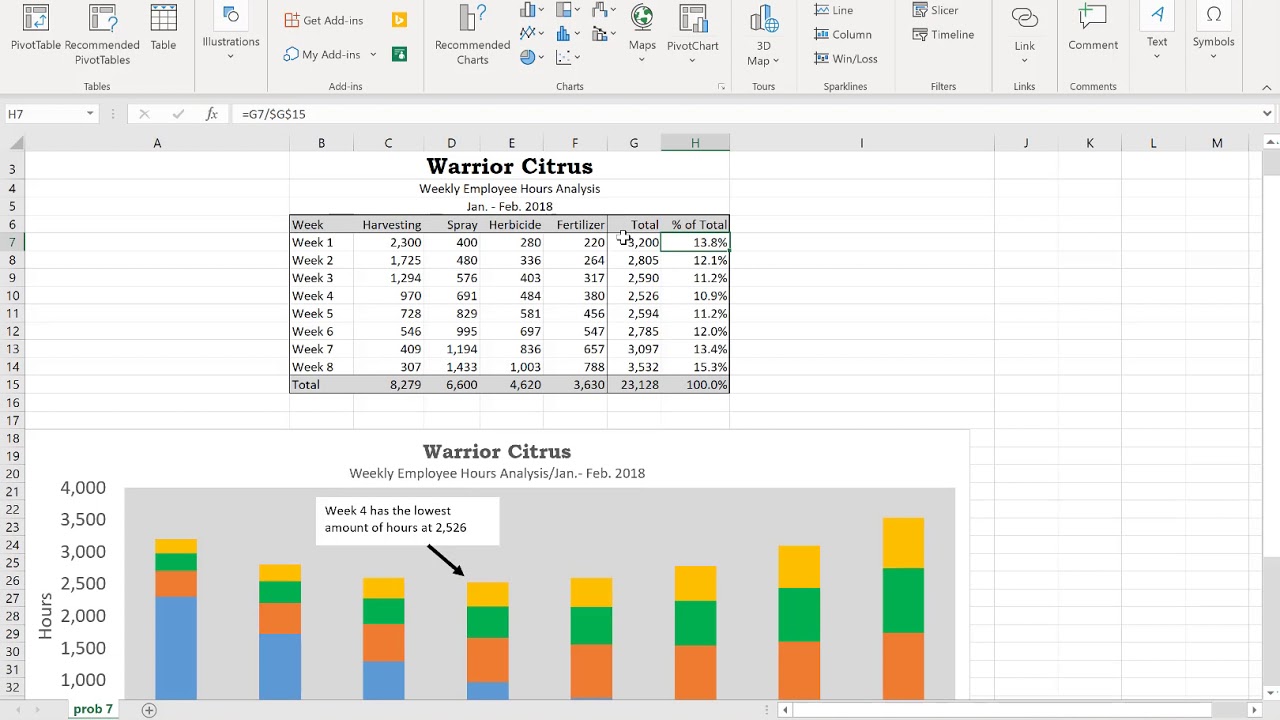Click horizontal scrollbar right arrow
This screenshot has width=1280, height=720.
(x=1254, y=710)
